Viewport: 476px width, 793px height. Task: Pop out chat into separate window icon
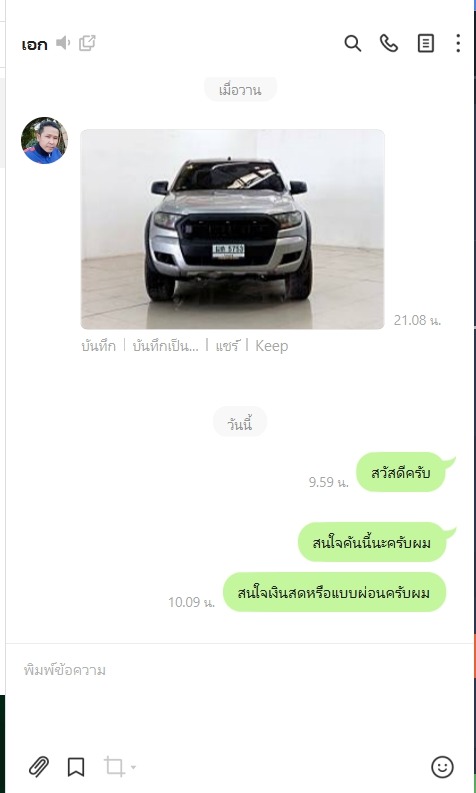87,43
